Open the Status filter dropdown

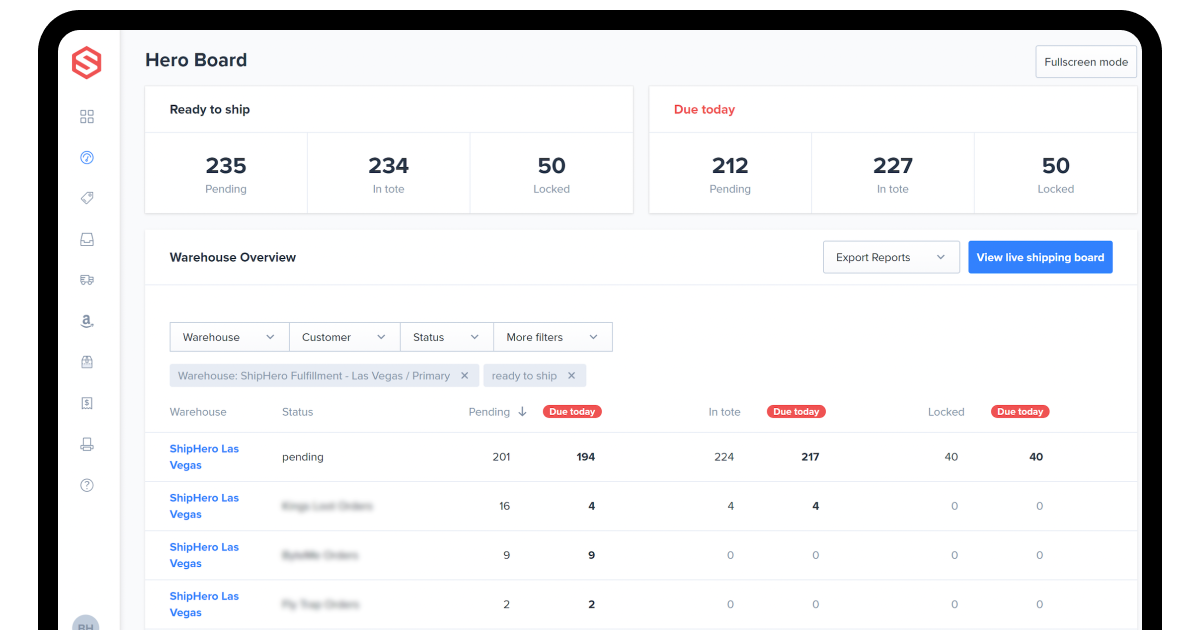447,337
